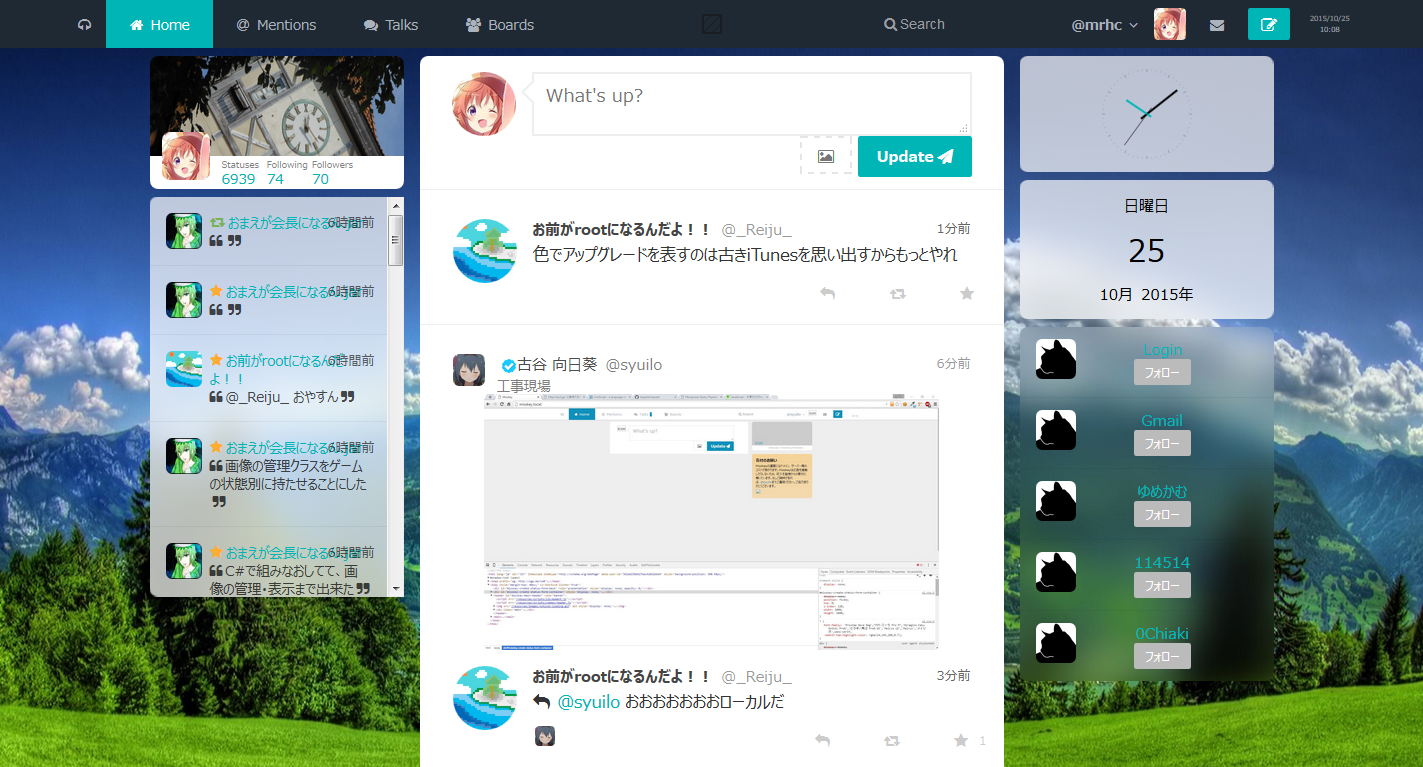Open @_Reiju_ avatar on iTunes post

[485, 251]
